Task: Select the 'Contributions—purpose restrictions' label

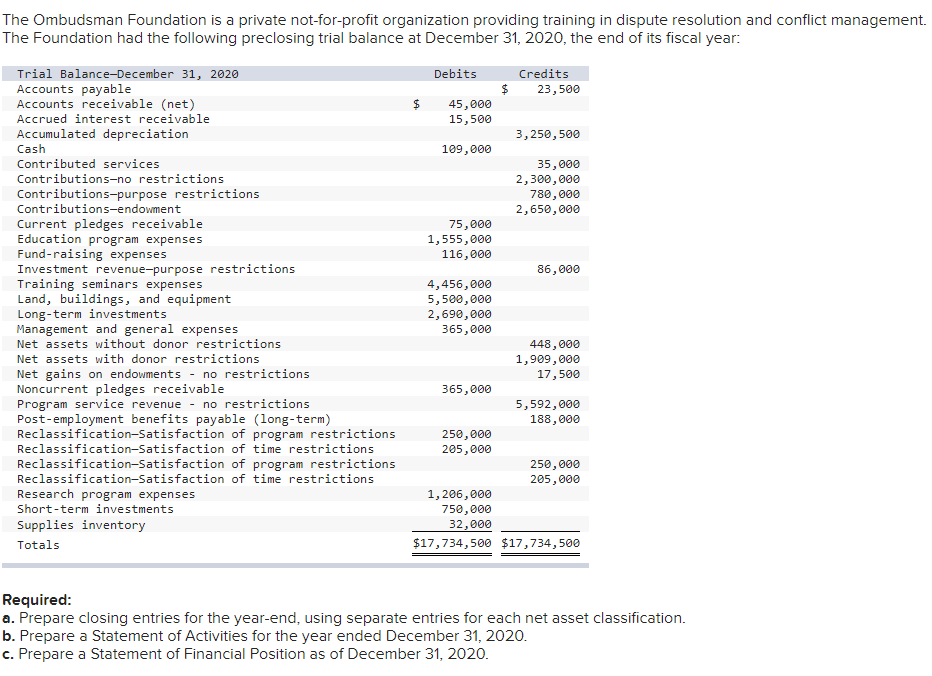Action: [138, 194]
